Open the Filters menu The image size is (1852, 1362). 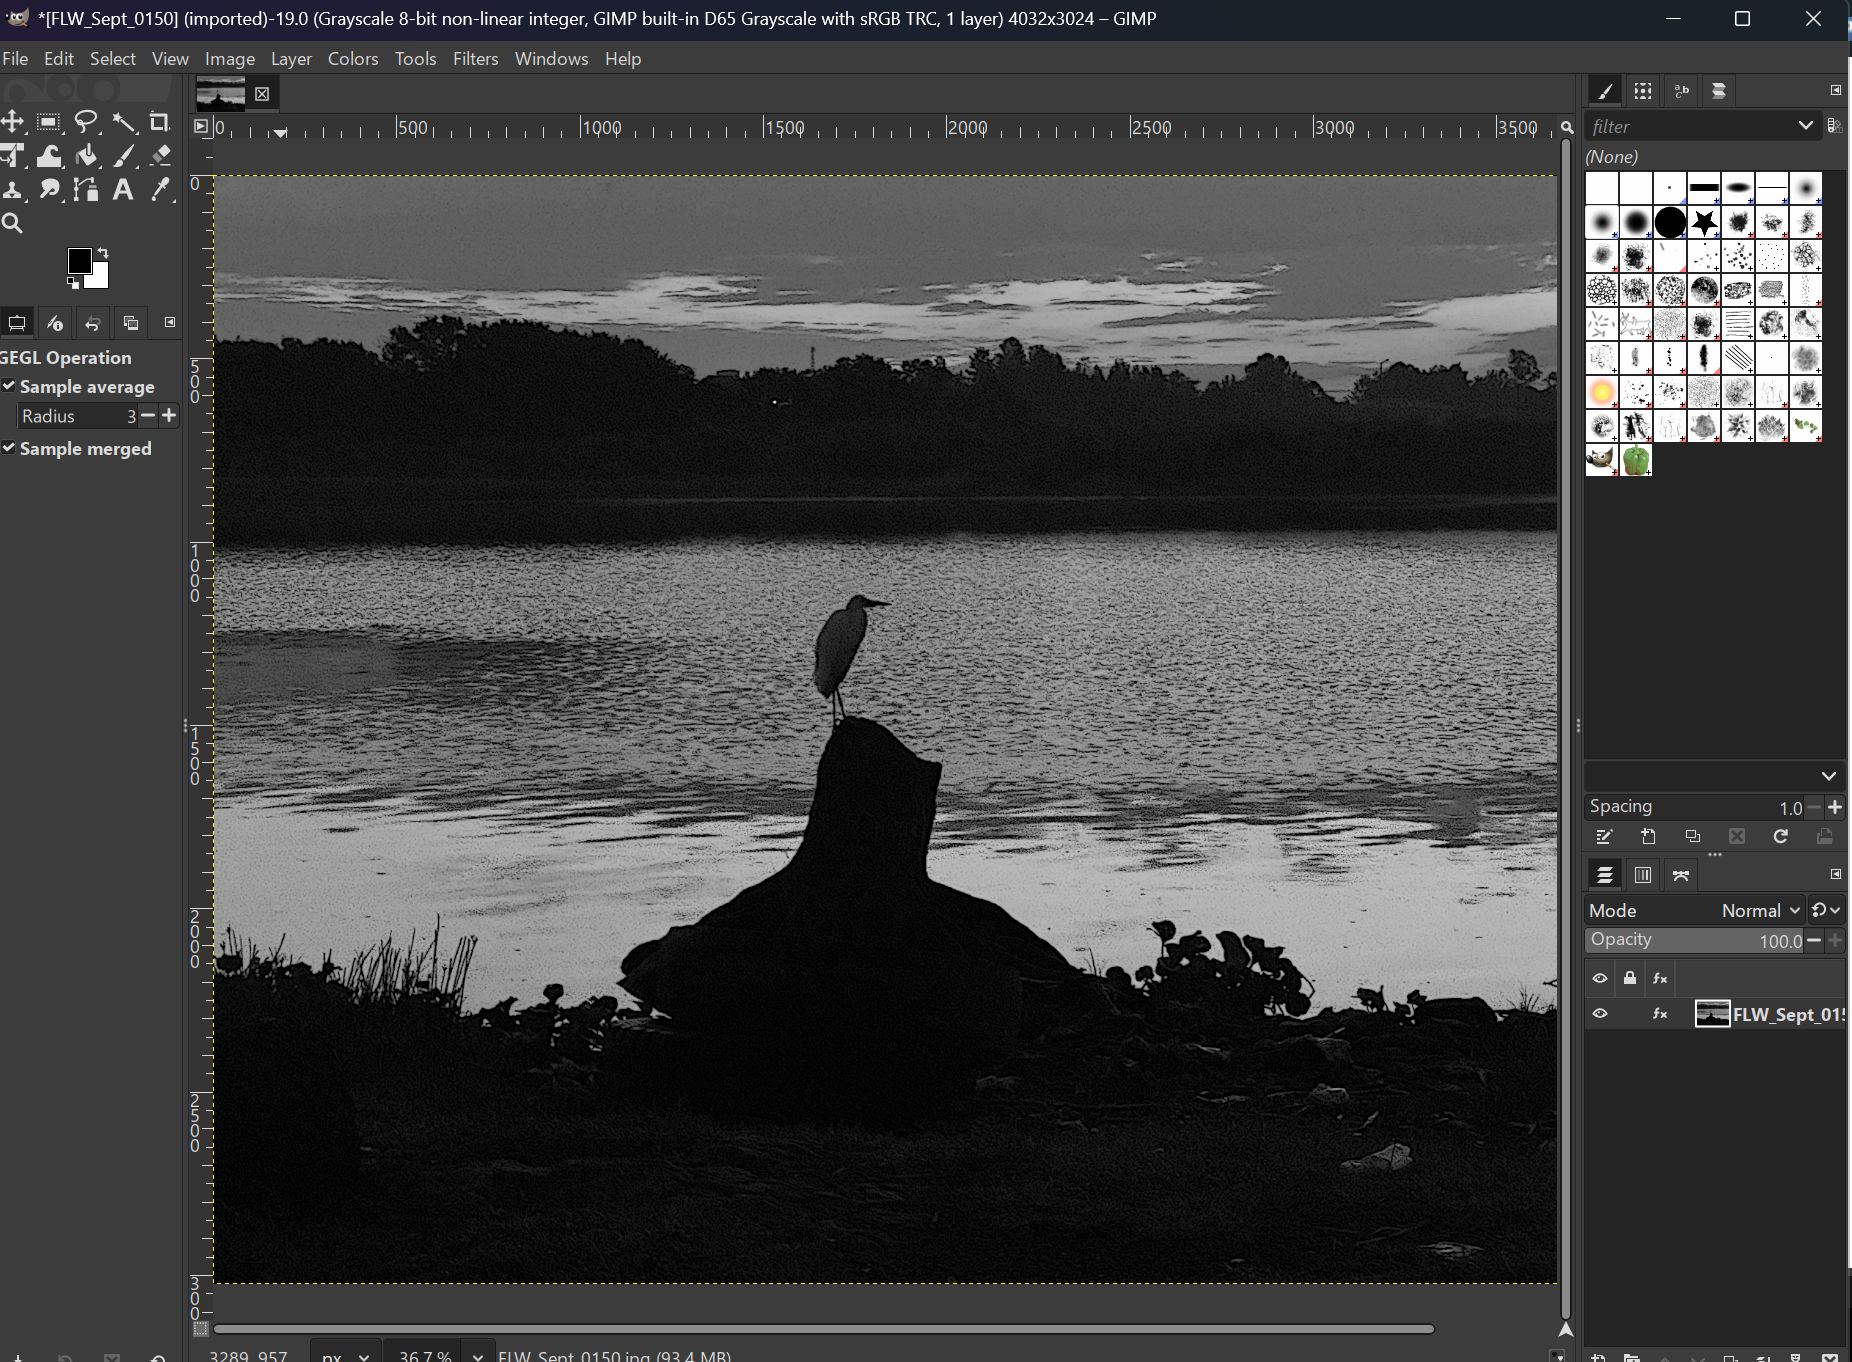point(475,58)
